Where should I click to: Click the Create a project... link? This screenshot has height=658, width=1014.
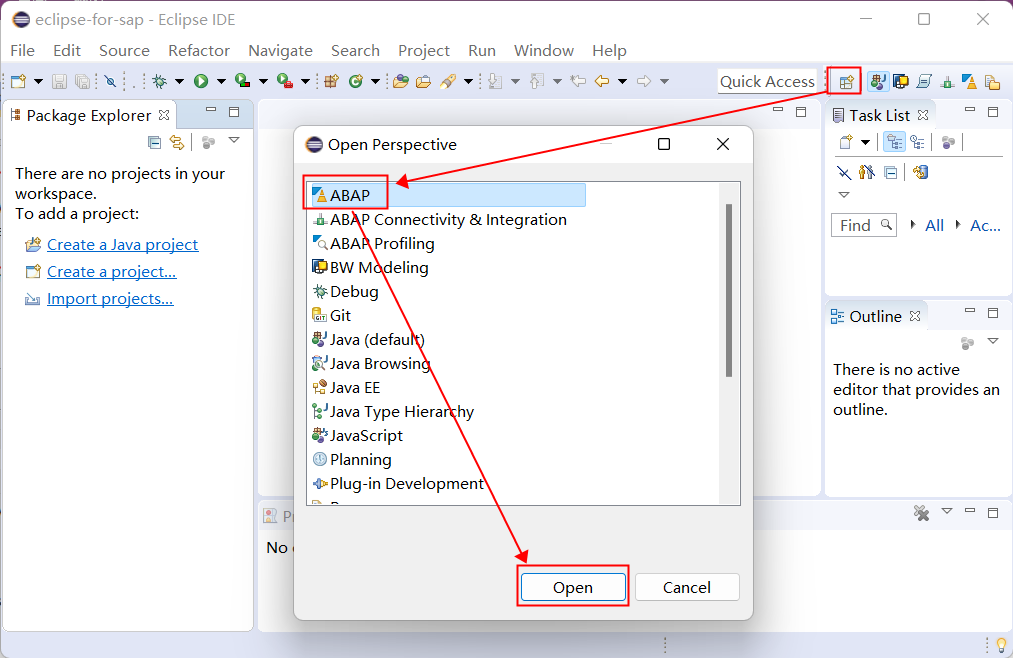(111, 272)
